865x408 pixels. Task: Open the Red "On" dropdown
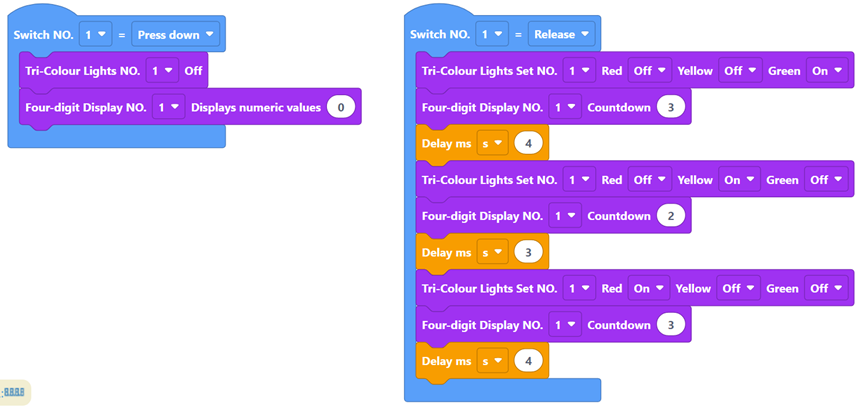click(x=647, y=288)
